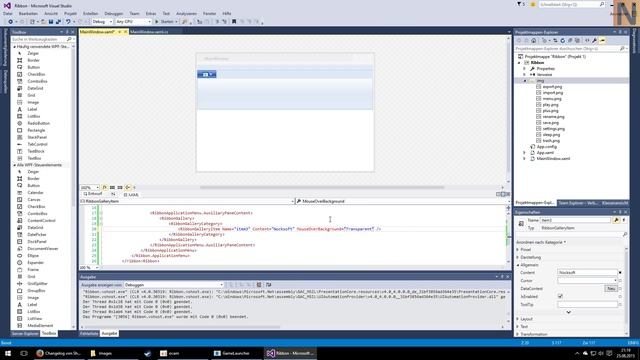Click the Refresh icon in Projektmappen-Explorer toolbar
640x360 pixels.
[562, 40]
